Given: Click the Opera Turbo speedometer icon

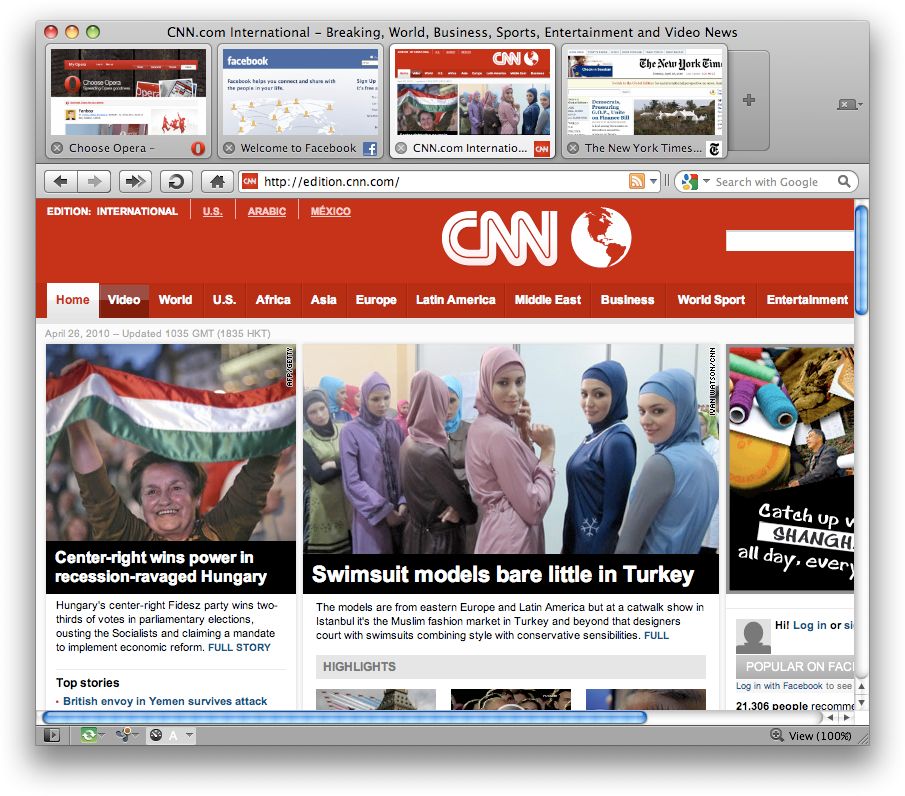Looking at the screenshot, I should pyautogui.click(x=156, y=735).
